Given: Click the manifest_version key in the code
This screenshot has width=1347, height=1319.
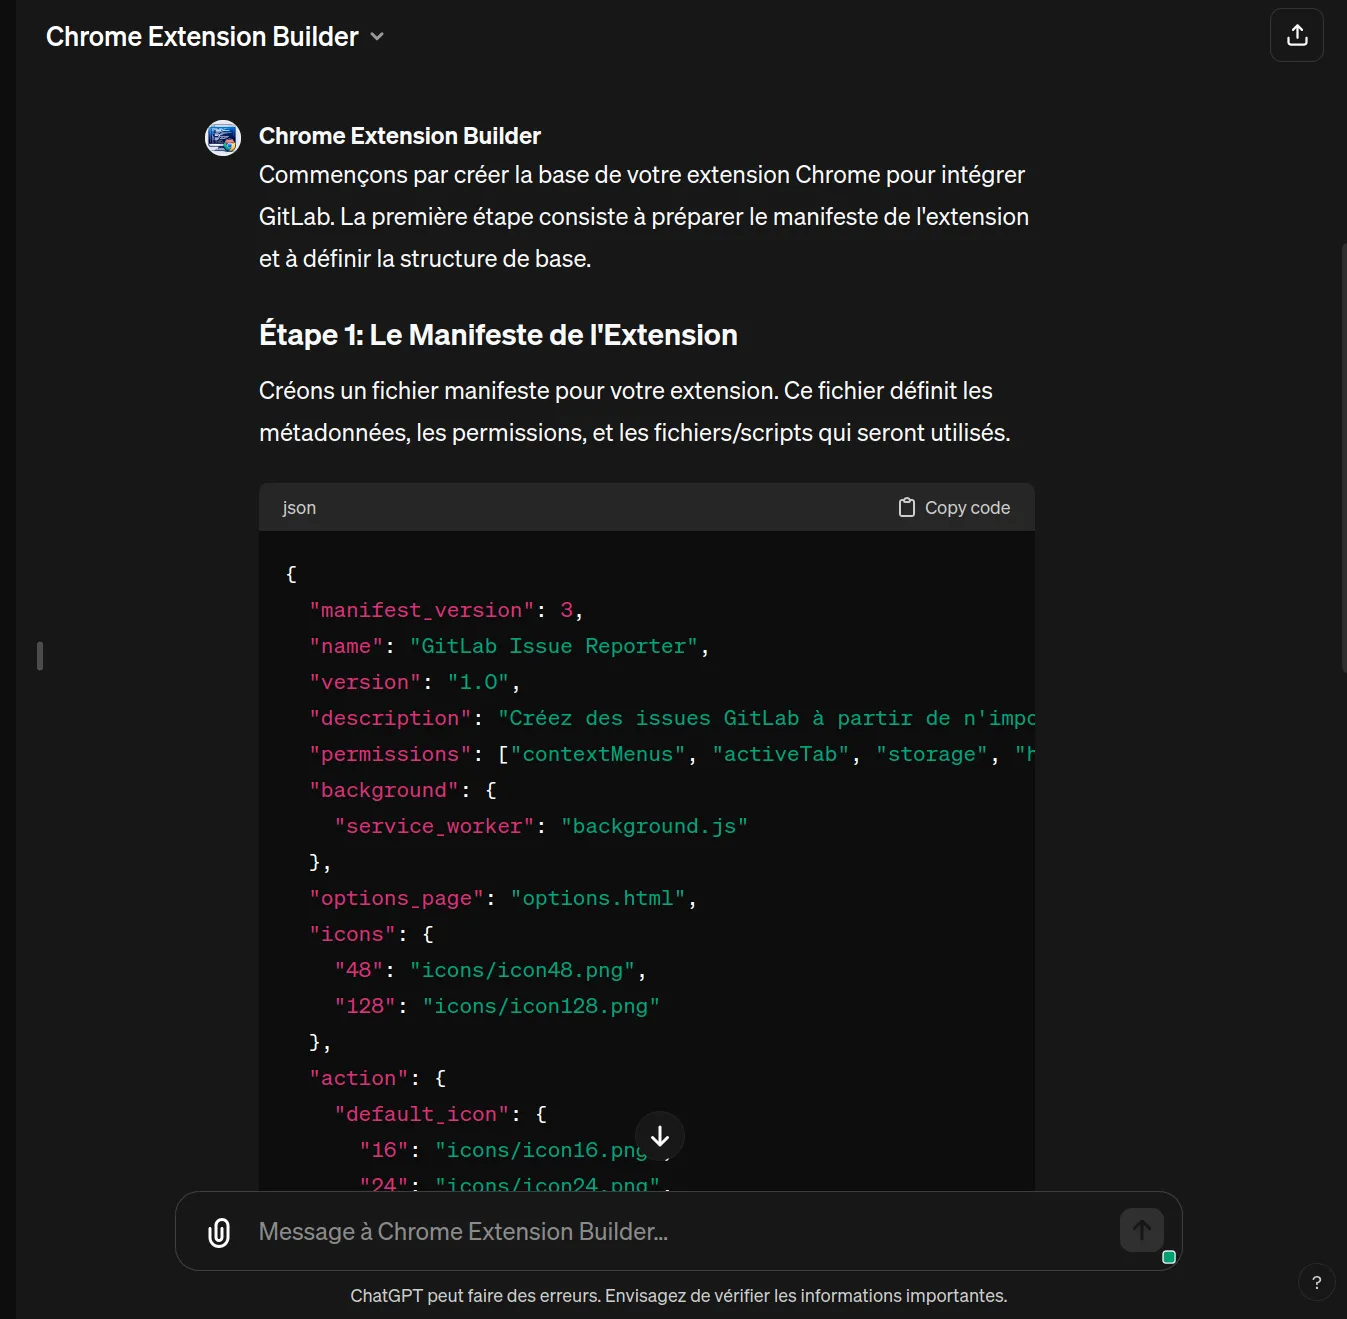Looking at the screenshot, I should point(422,610).
